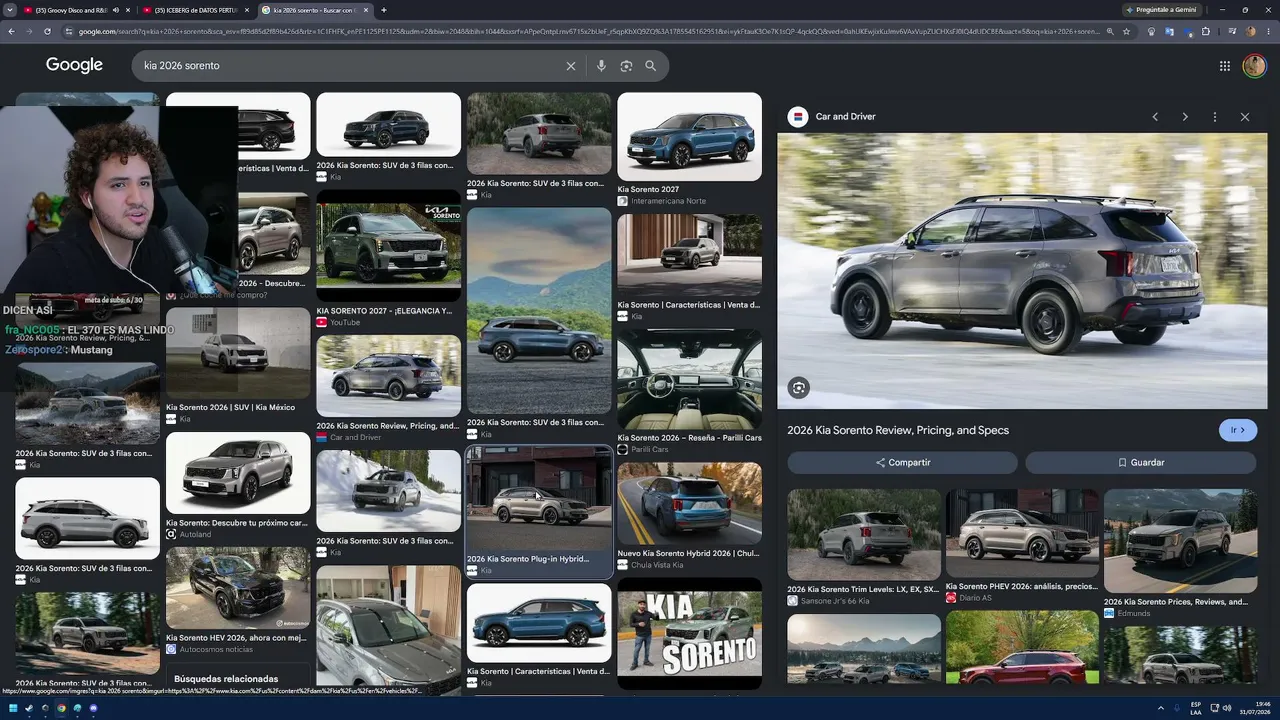Open the Google account avatar menu
This screenshot has height=720, width=1280.
1254,66
